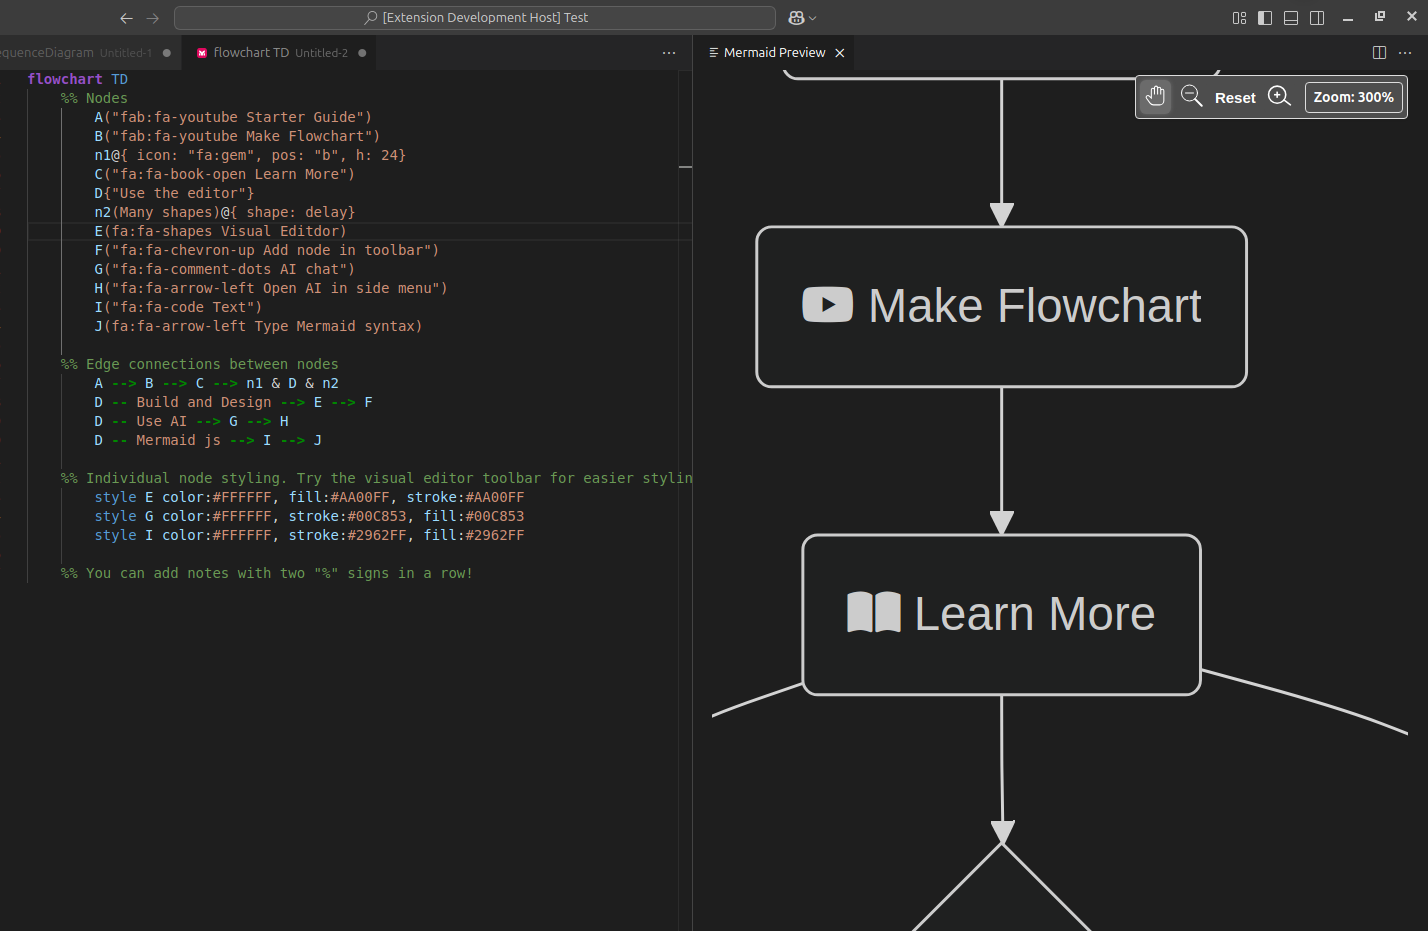Open the editor's more actions ellipsis menu

click(668, 52)
